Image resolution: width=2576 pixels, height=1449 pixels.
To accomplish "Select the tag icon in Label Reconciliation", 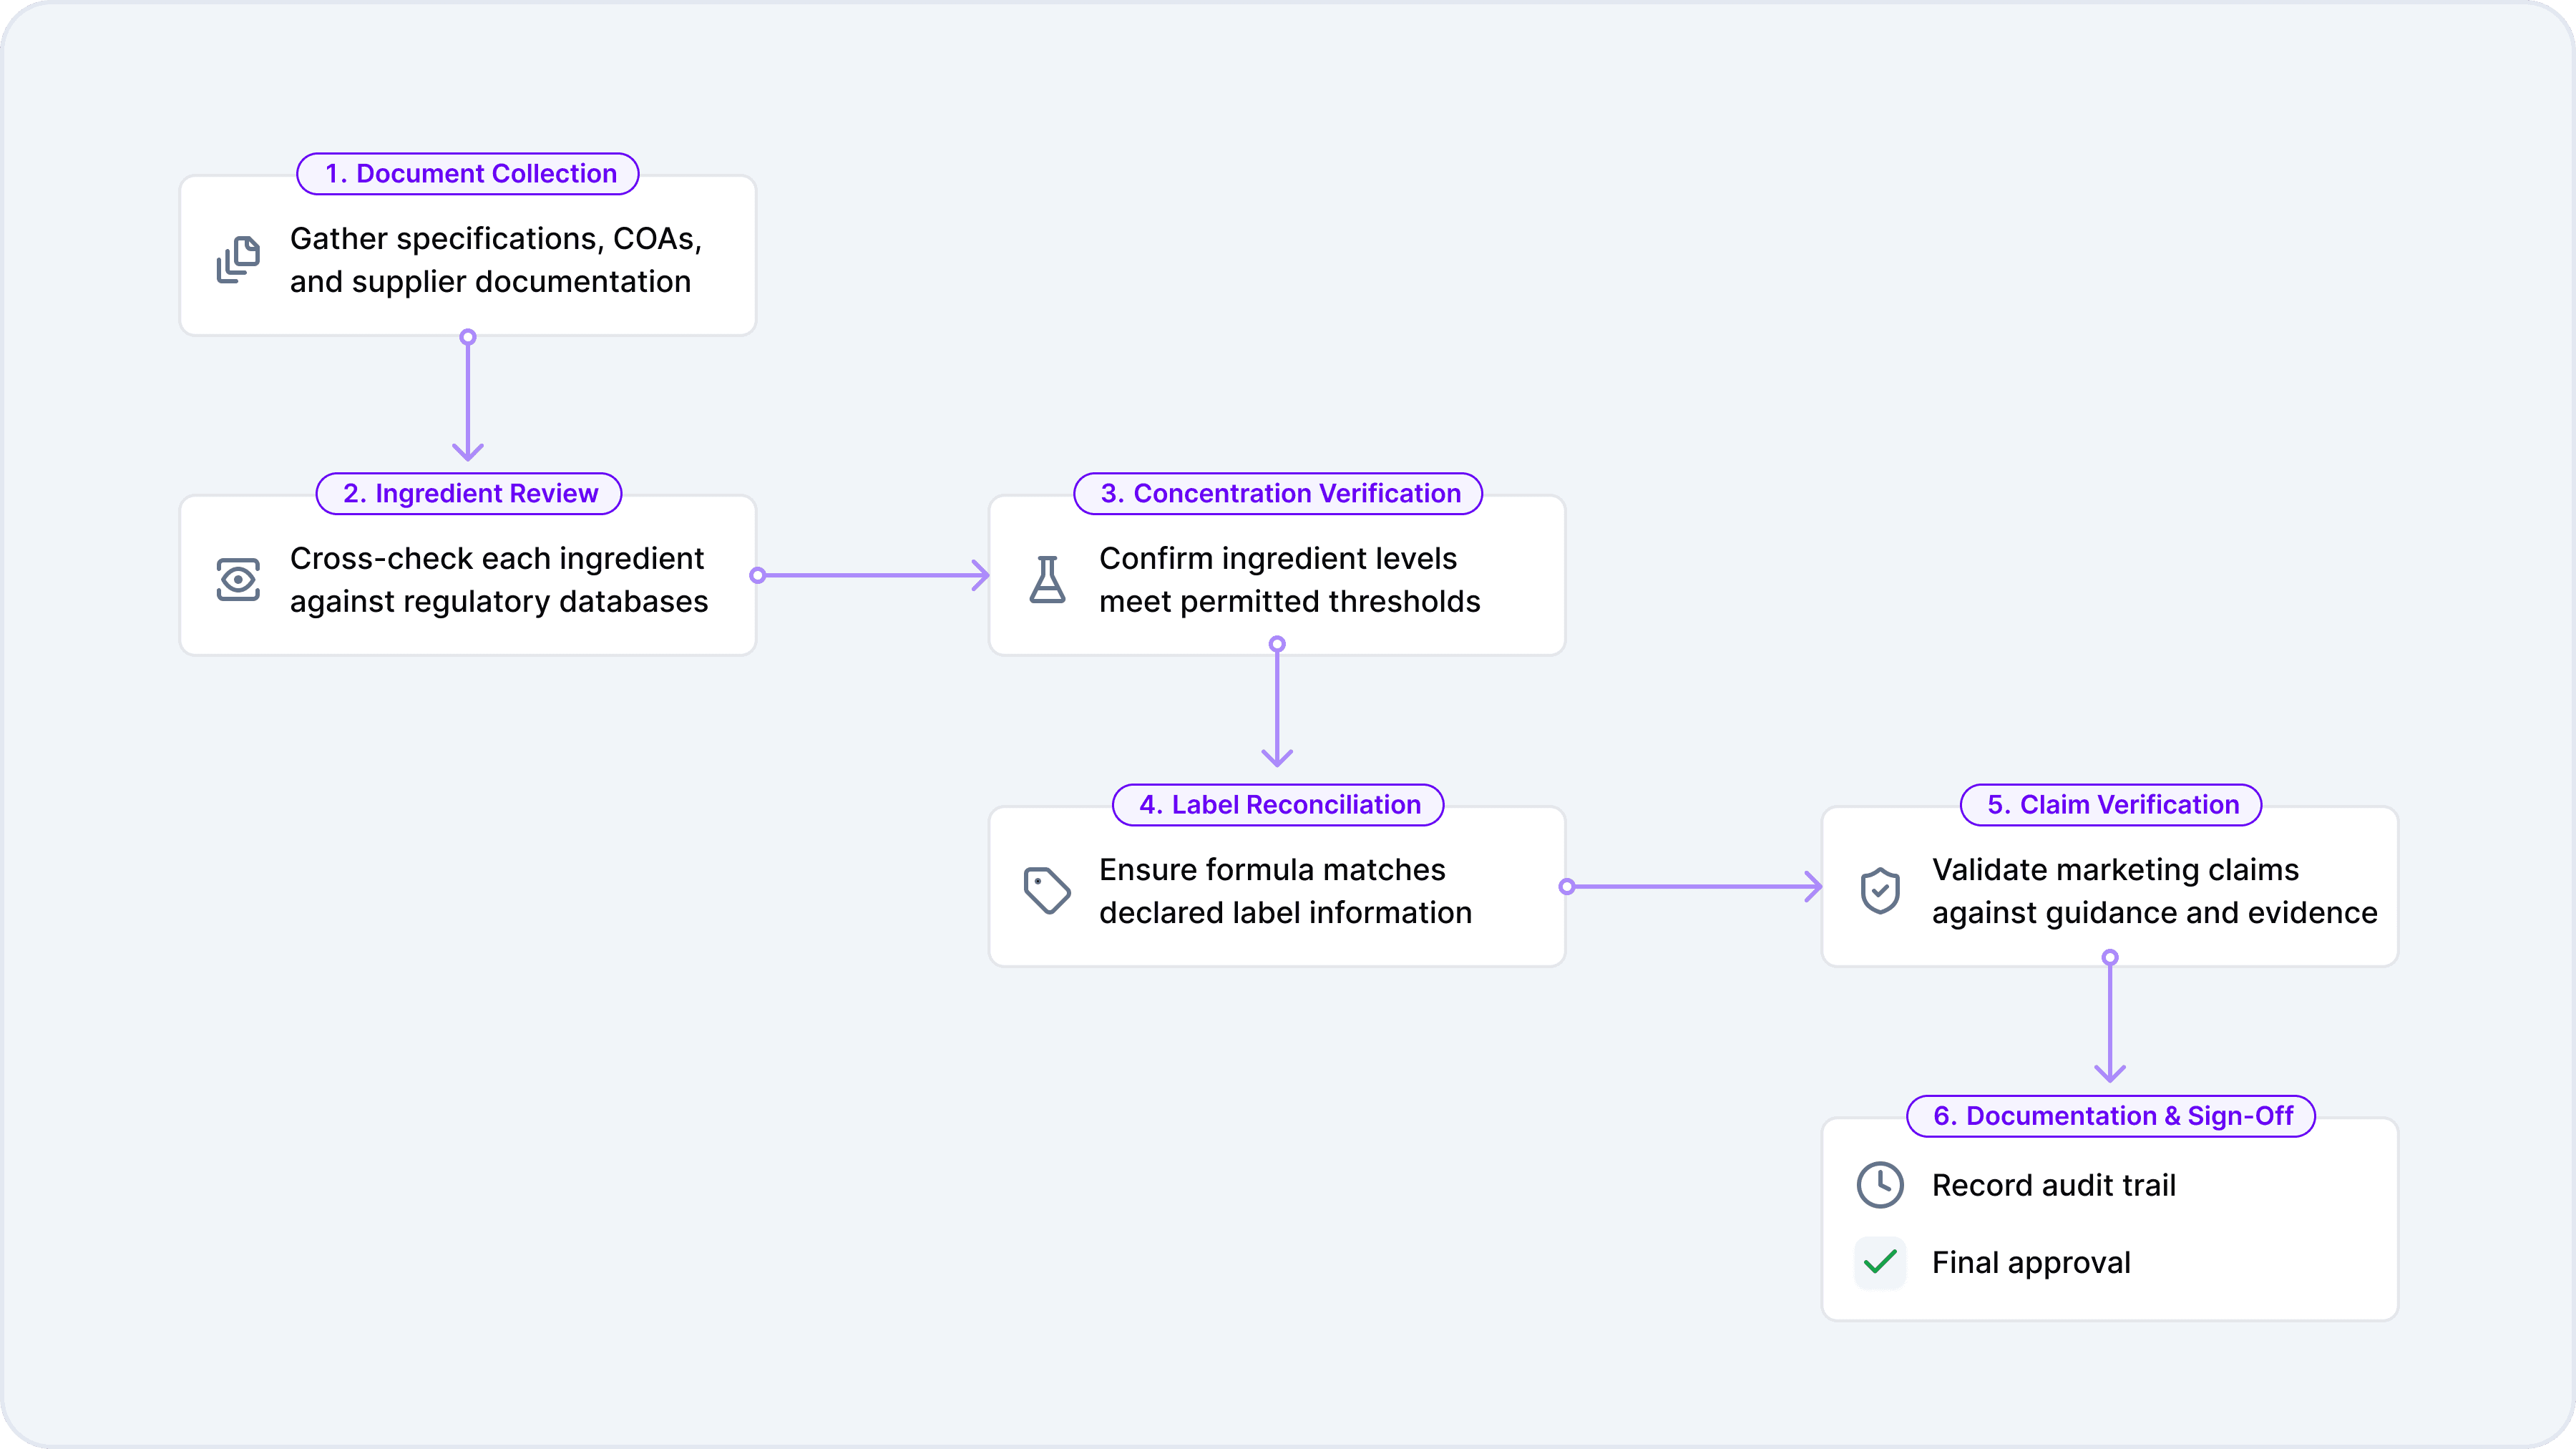I will pyautogui.click(x=1046, y=889).
